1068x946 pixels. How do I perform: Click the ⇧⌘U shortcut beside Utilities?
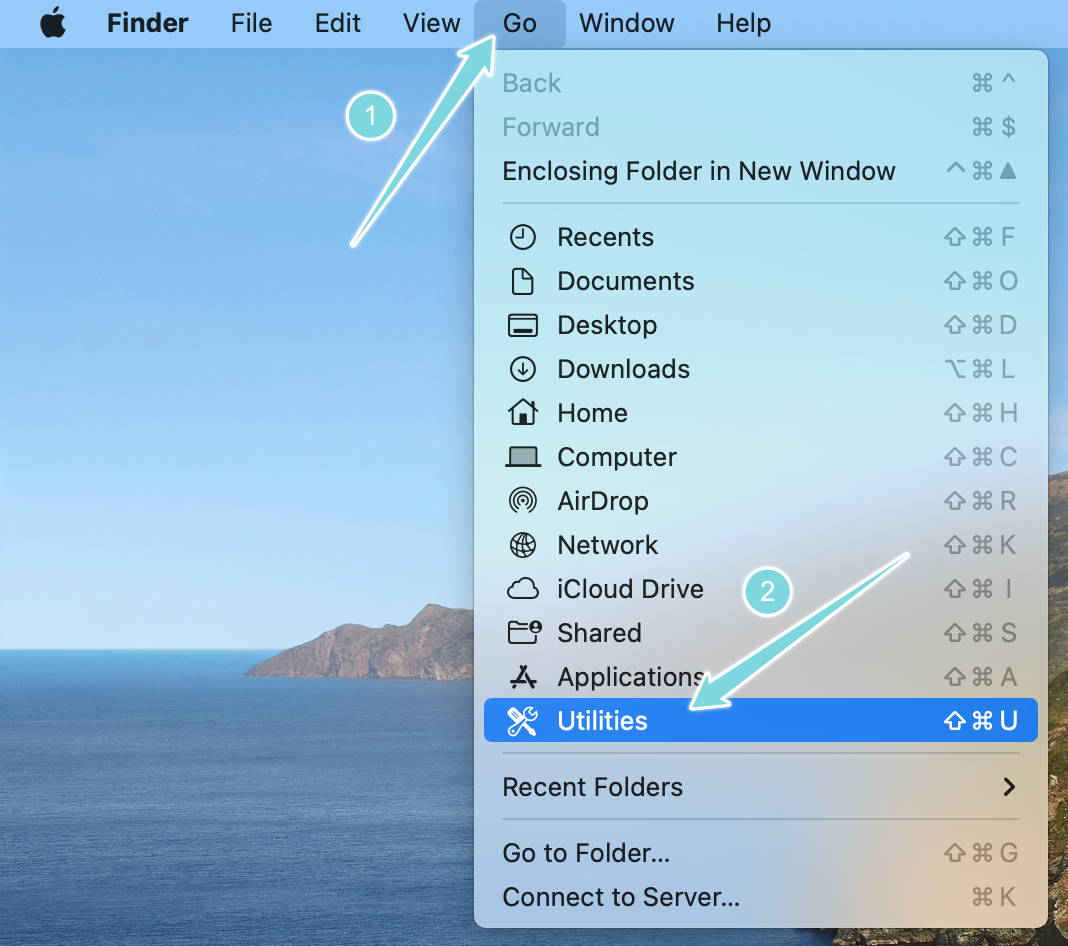980,721
